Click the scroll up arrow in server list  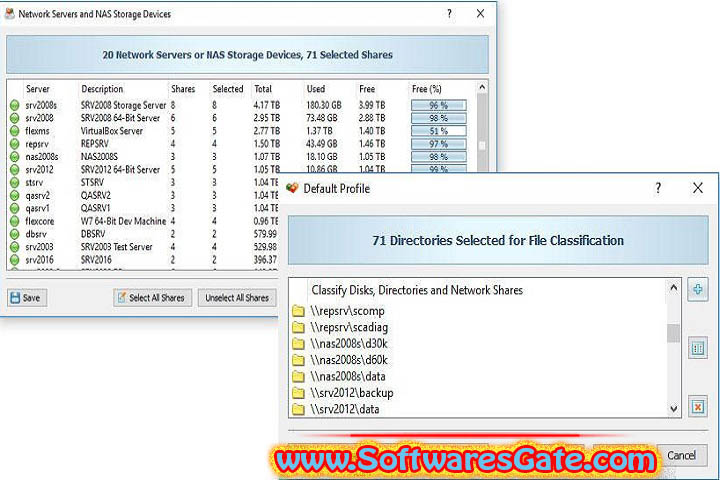click(482, 87)
